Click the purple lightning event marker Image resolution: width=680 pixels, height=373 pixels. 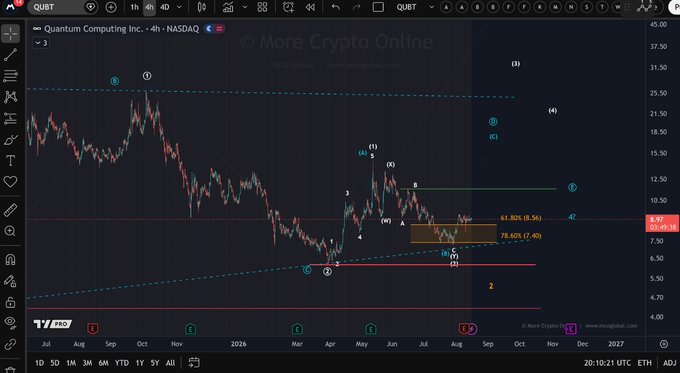[472, 329]
